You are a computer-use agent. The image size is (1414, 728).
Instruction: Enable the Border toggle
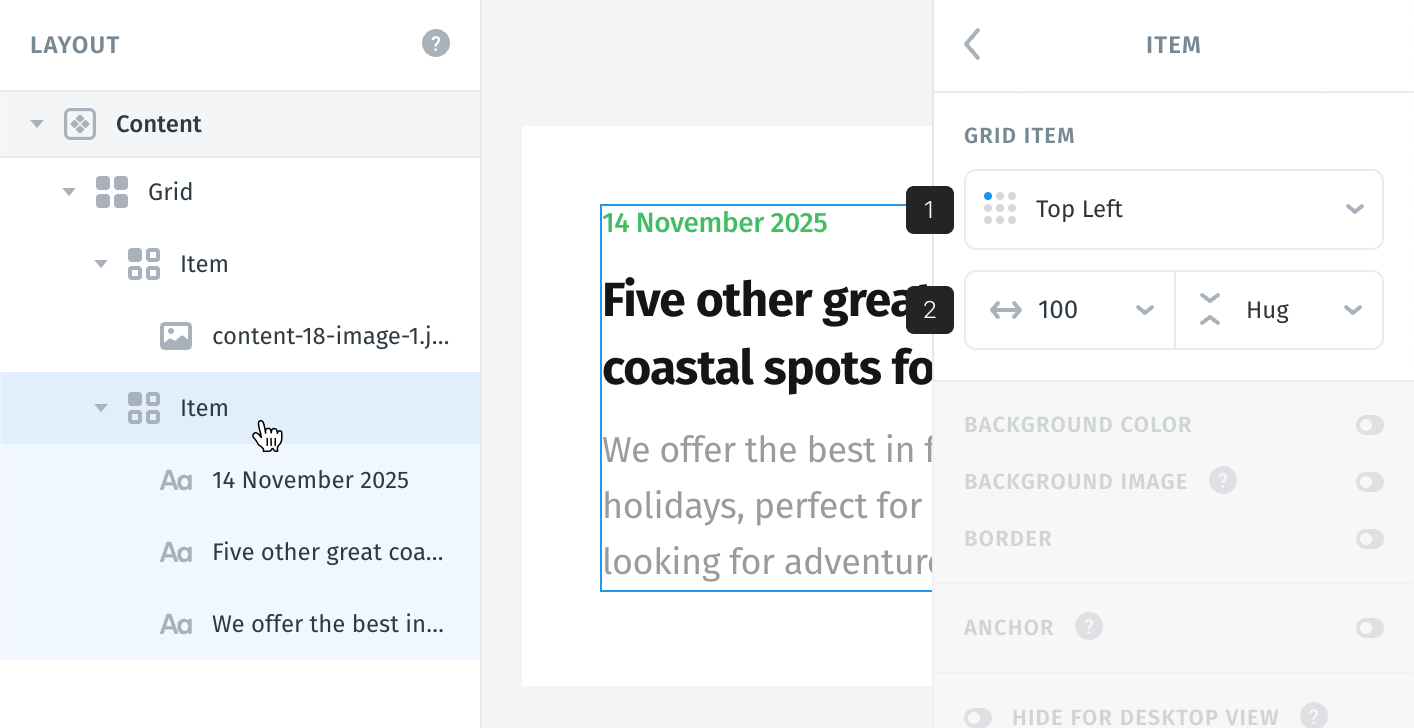click(x=1370, y=539)
